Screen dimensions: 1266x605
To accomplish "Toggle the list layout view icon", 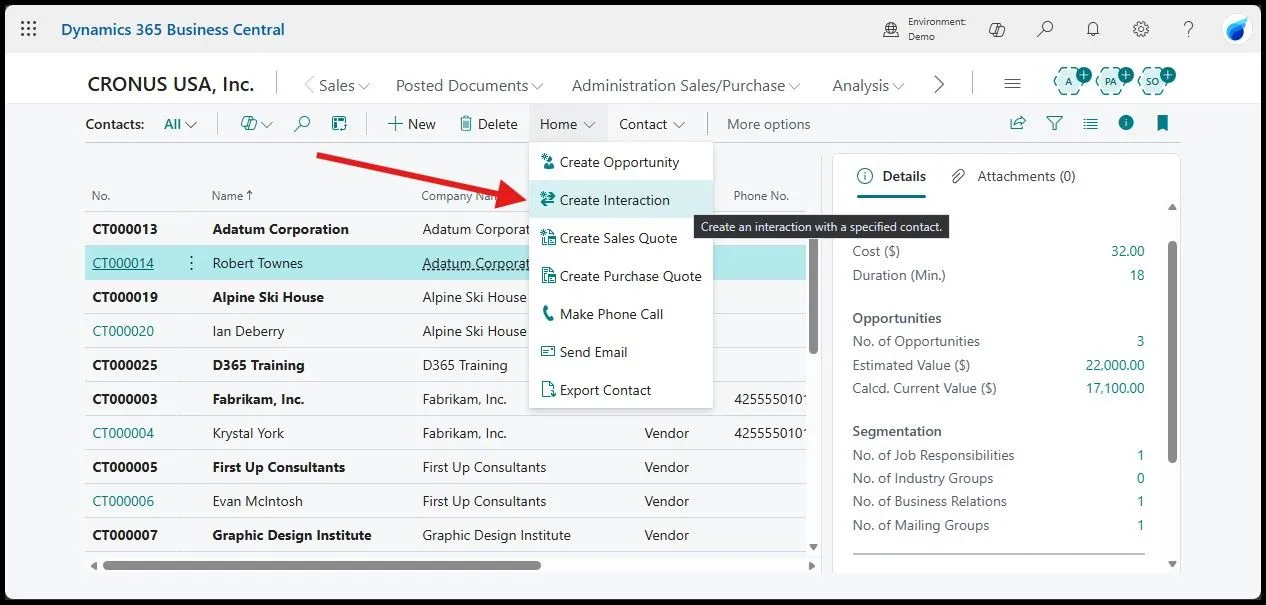I will (340, 124).
